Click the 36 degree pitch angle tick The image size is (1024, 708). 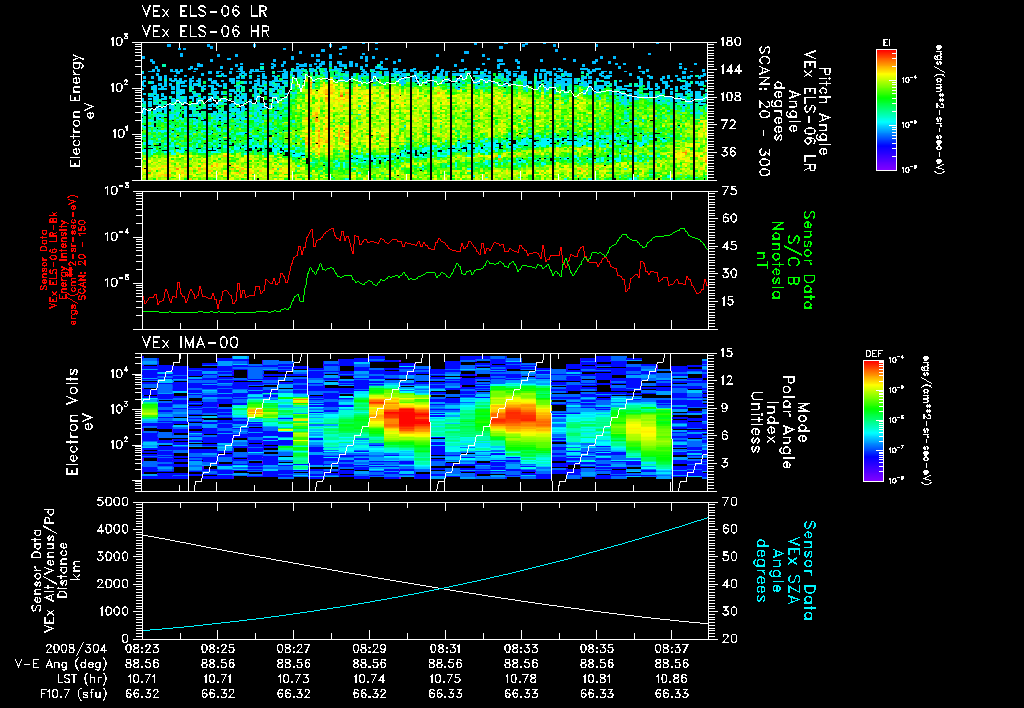pyautogui.click(x=726, y=152)
